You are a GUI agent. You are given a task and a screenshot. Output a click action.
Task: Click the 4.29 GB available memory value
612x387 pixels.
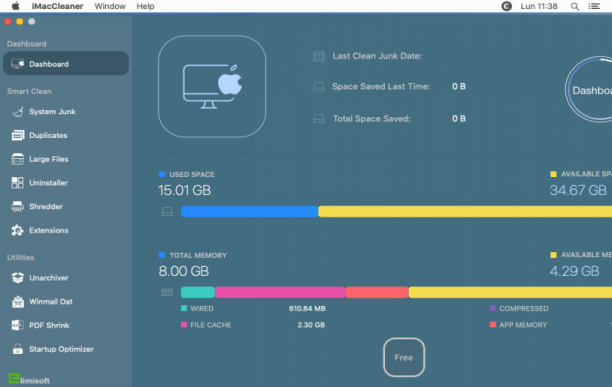pyautogui.click(x=575, y=271)
